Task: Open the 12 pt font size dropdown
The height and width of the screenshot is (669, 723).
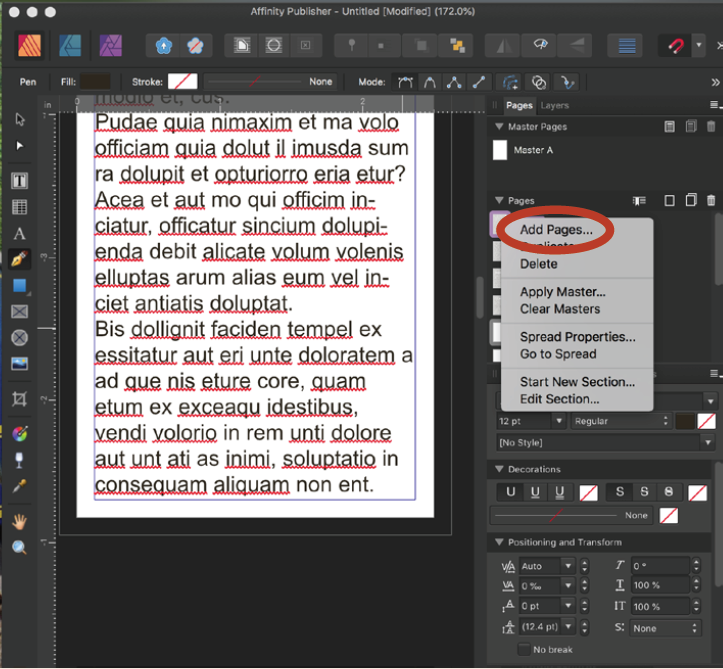Action: pos(557,422)
